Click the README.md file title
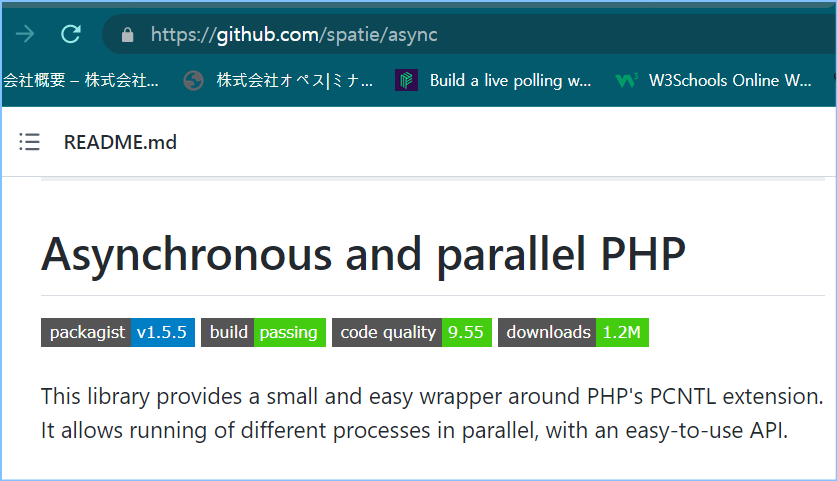Viewport: 837px width, 481px height. [x=120, y=142]
